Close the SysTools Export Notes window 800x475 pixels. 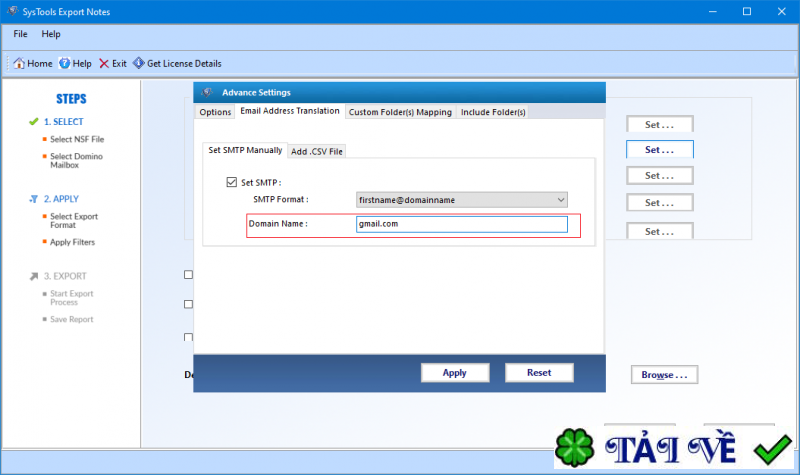click(782, 11)
